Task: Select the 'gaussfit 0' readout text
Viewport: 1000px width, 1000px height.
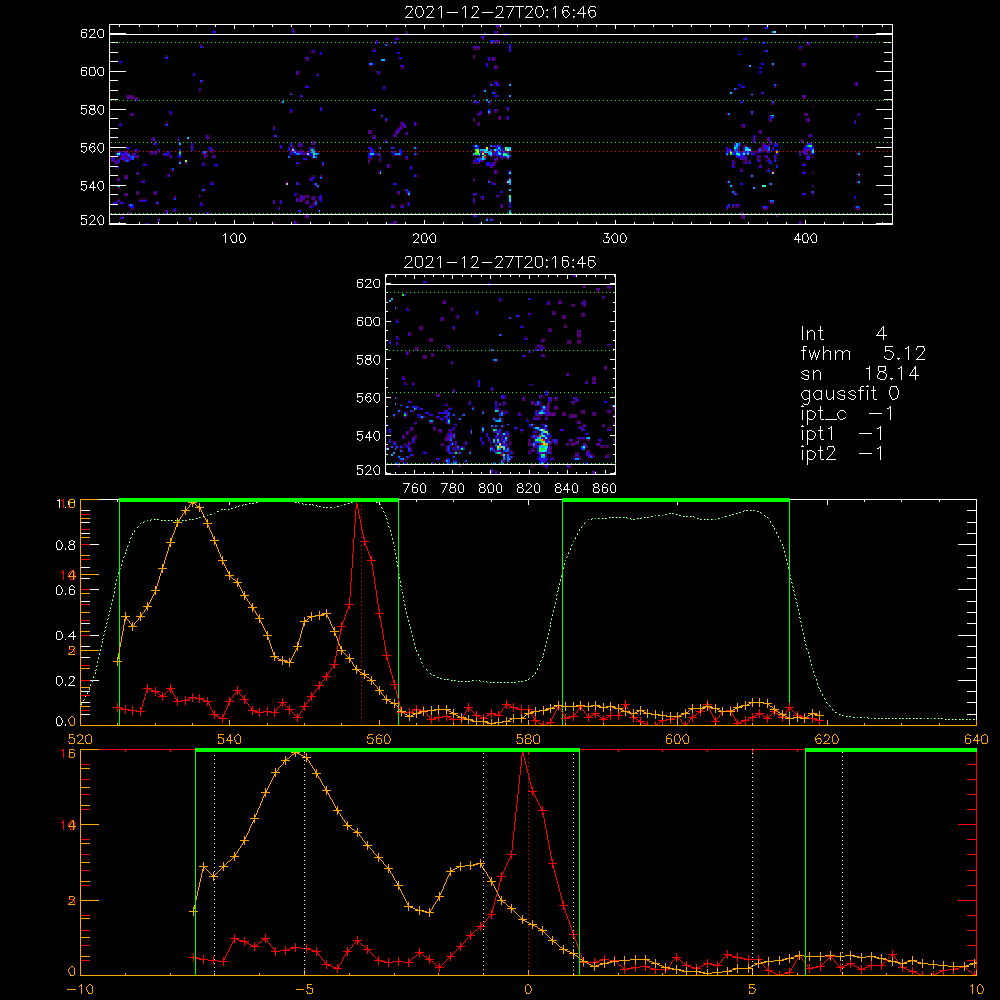Action: tap(850, 394)
